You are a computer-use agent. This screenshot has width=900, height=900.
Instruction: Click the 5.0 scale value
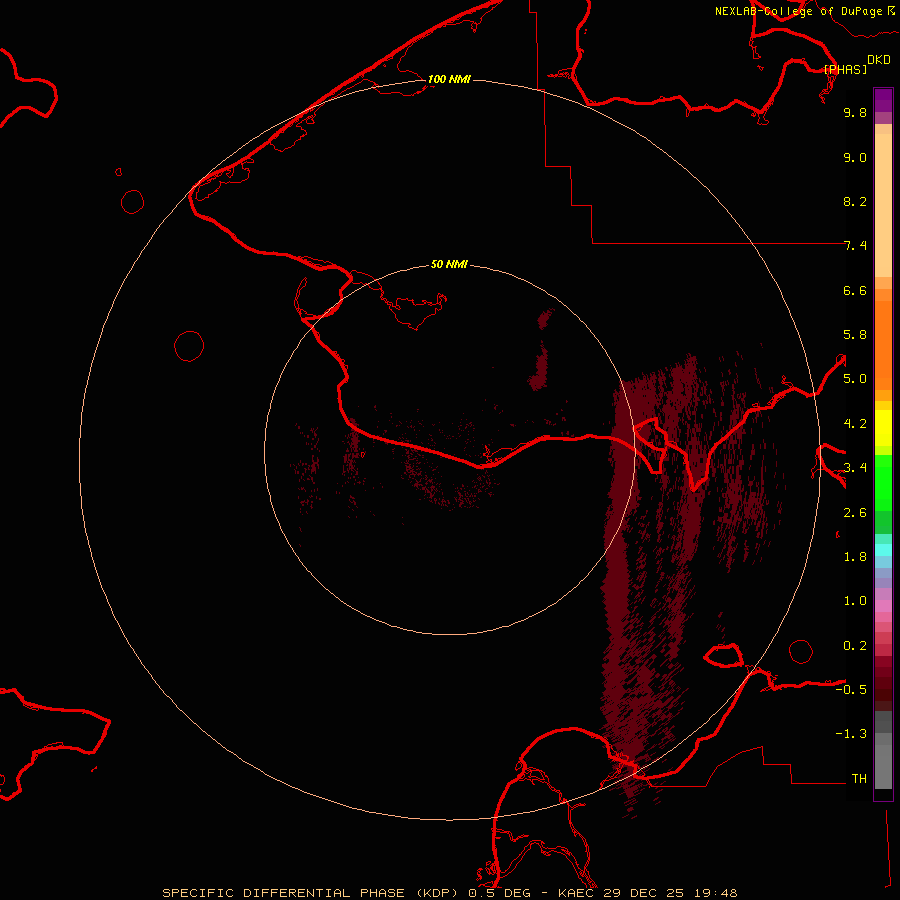coord(855,379)
